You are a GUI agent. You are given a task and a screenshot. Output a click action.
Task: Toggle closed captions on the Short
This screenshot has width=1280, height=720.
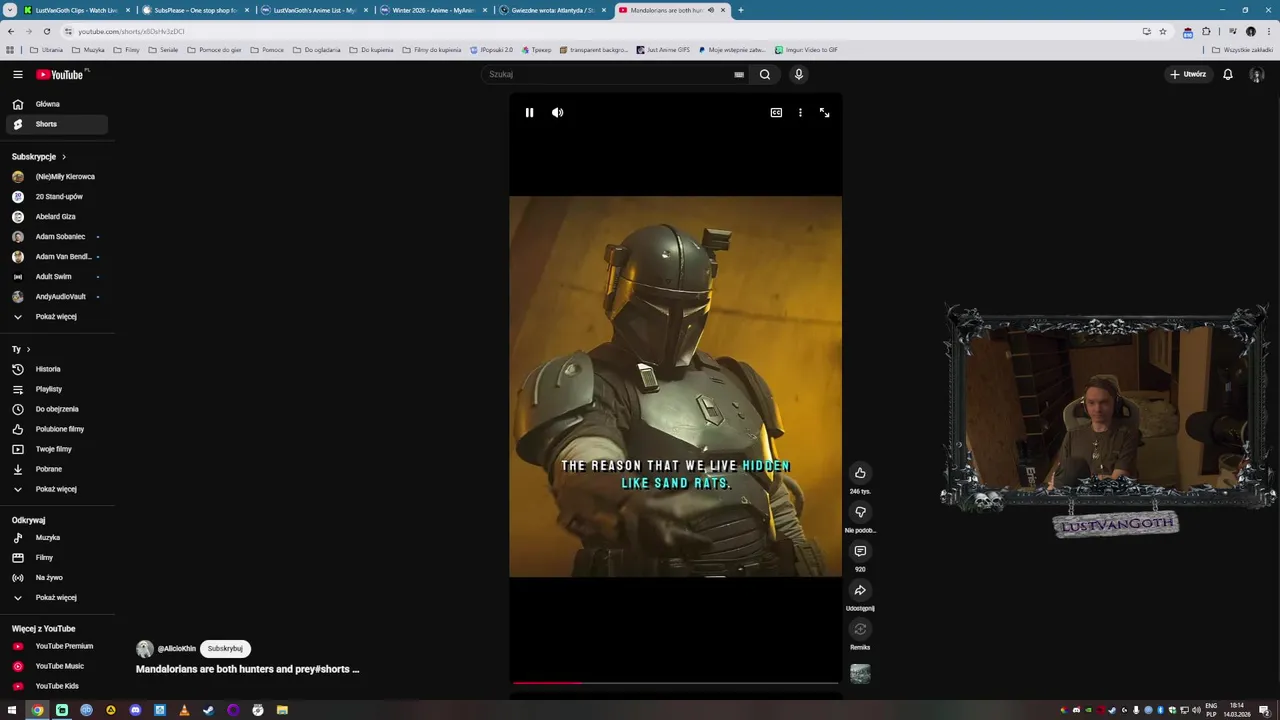(776, 113)
